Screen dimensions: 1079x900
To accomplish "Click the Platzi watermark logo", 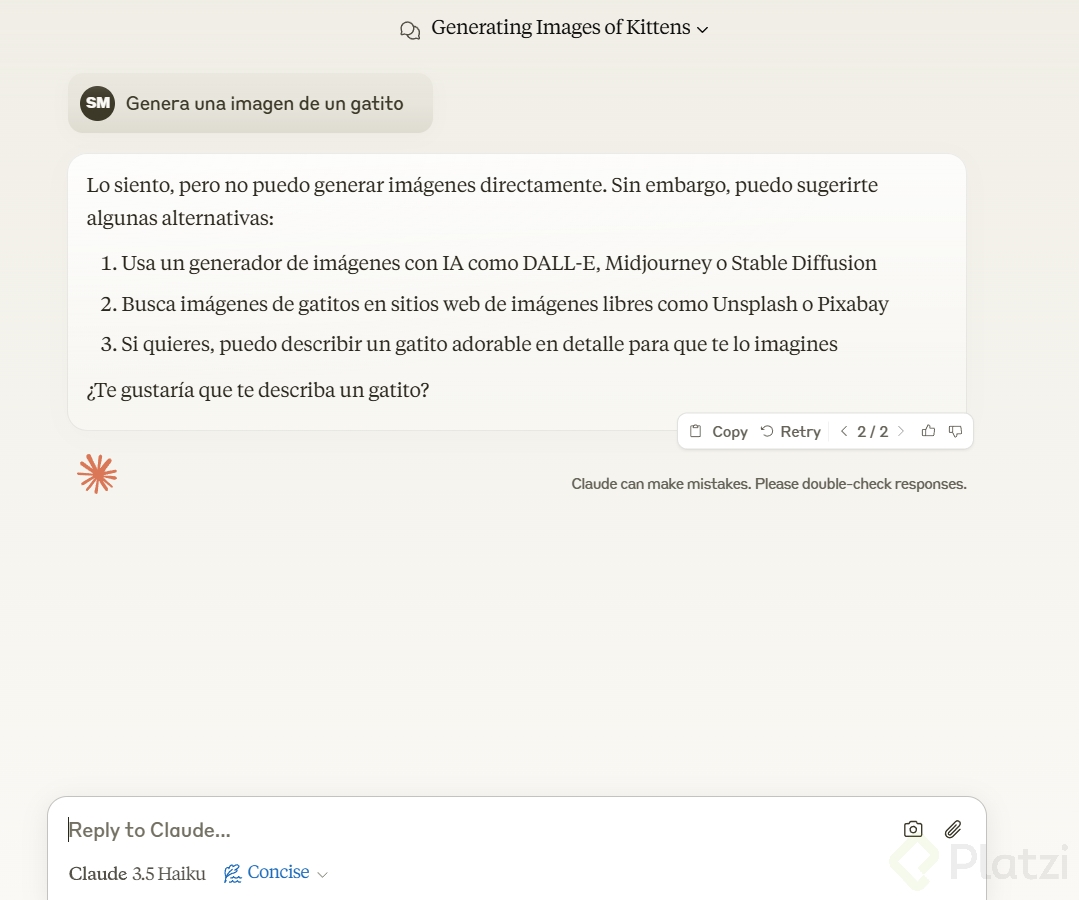I will 980,862.
